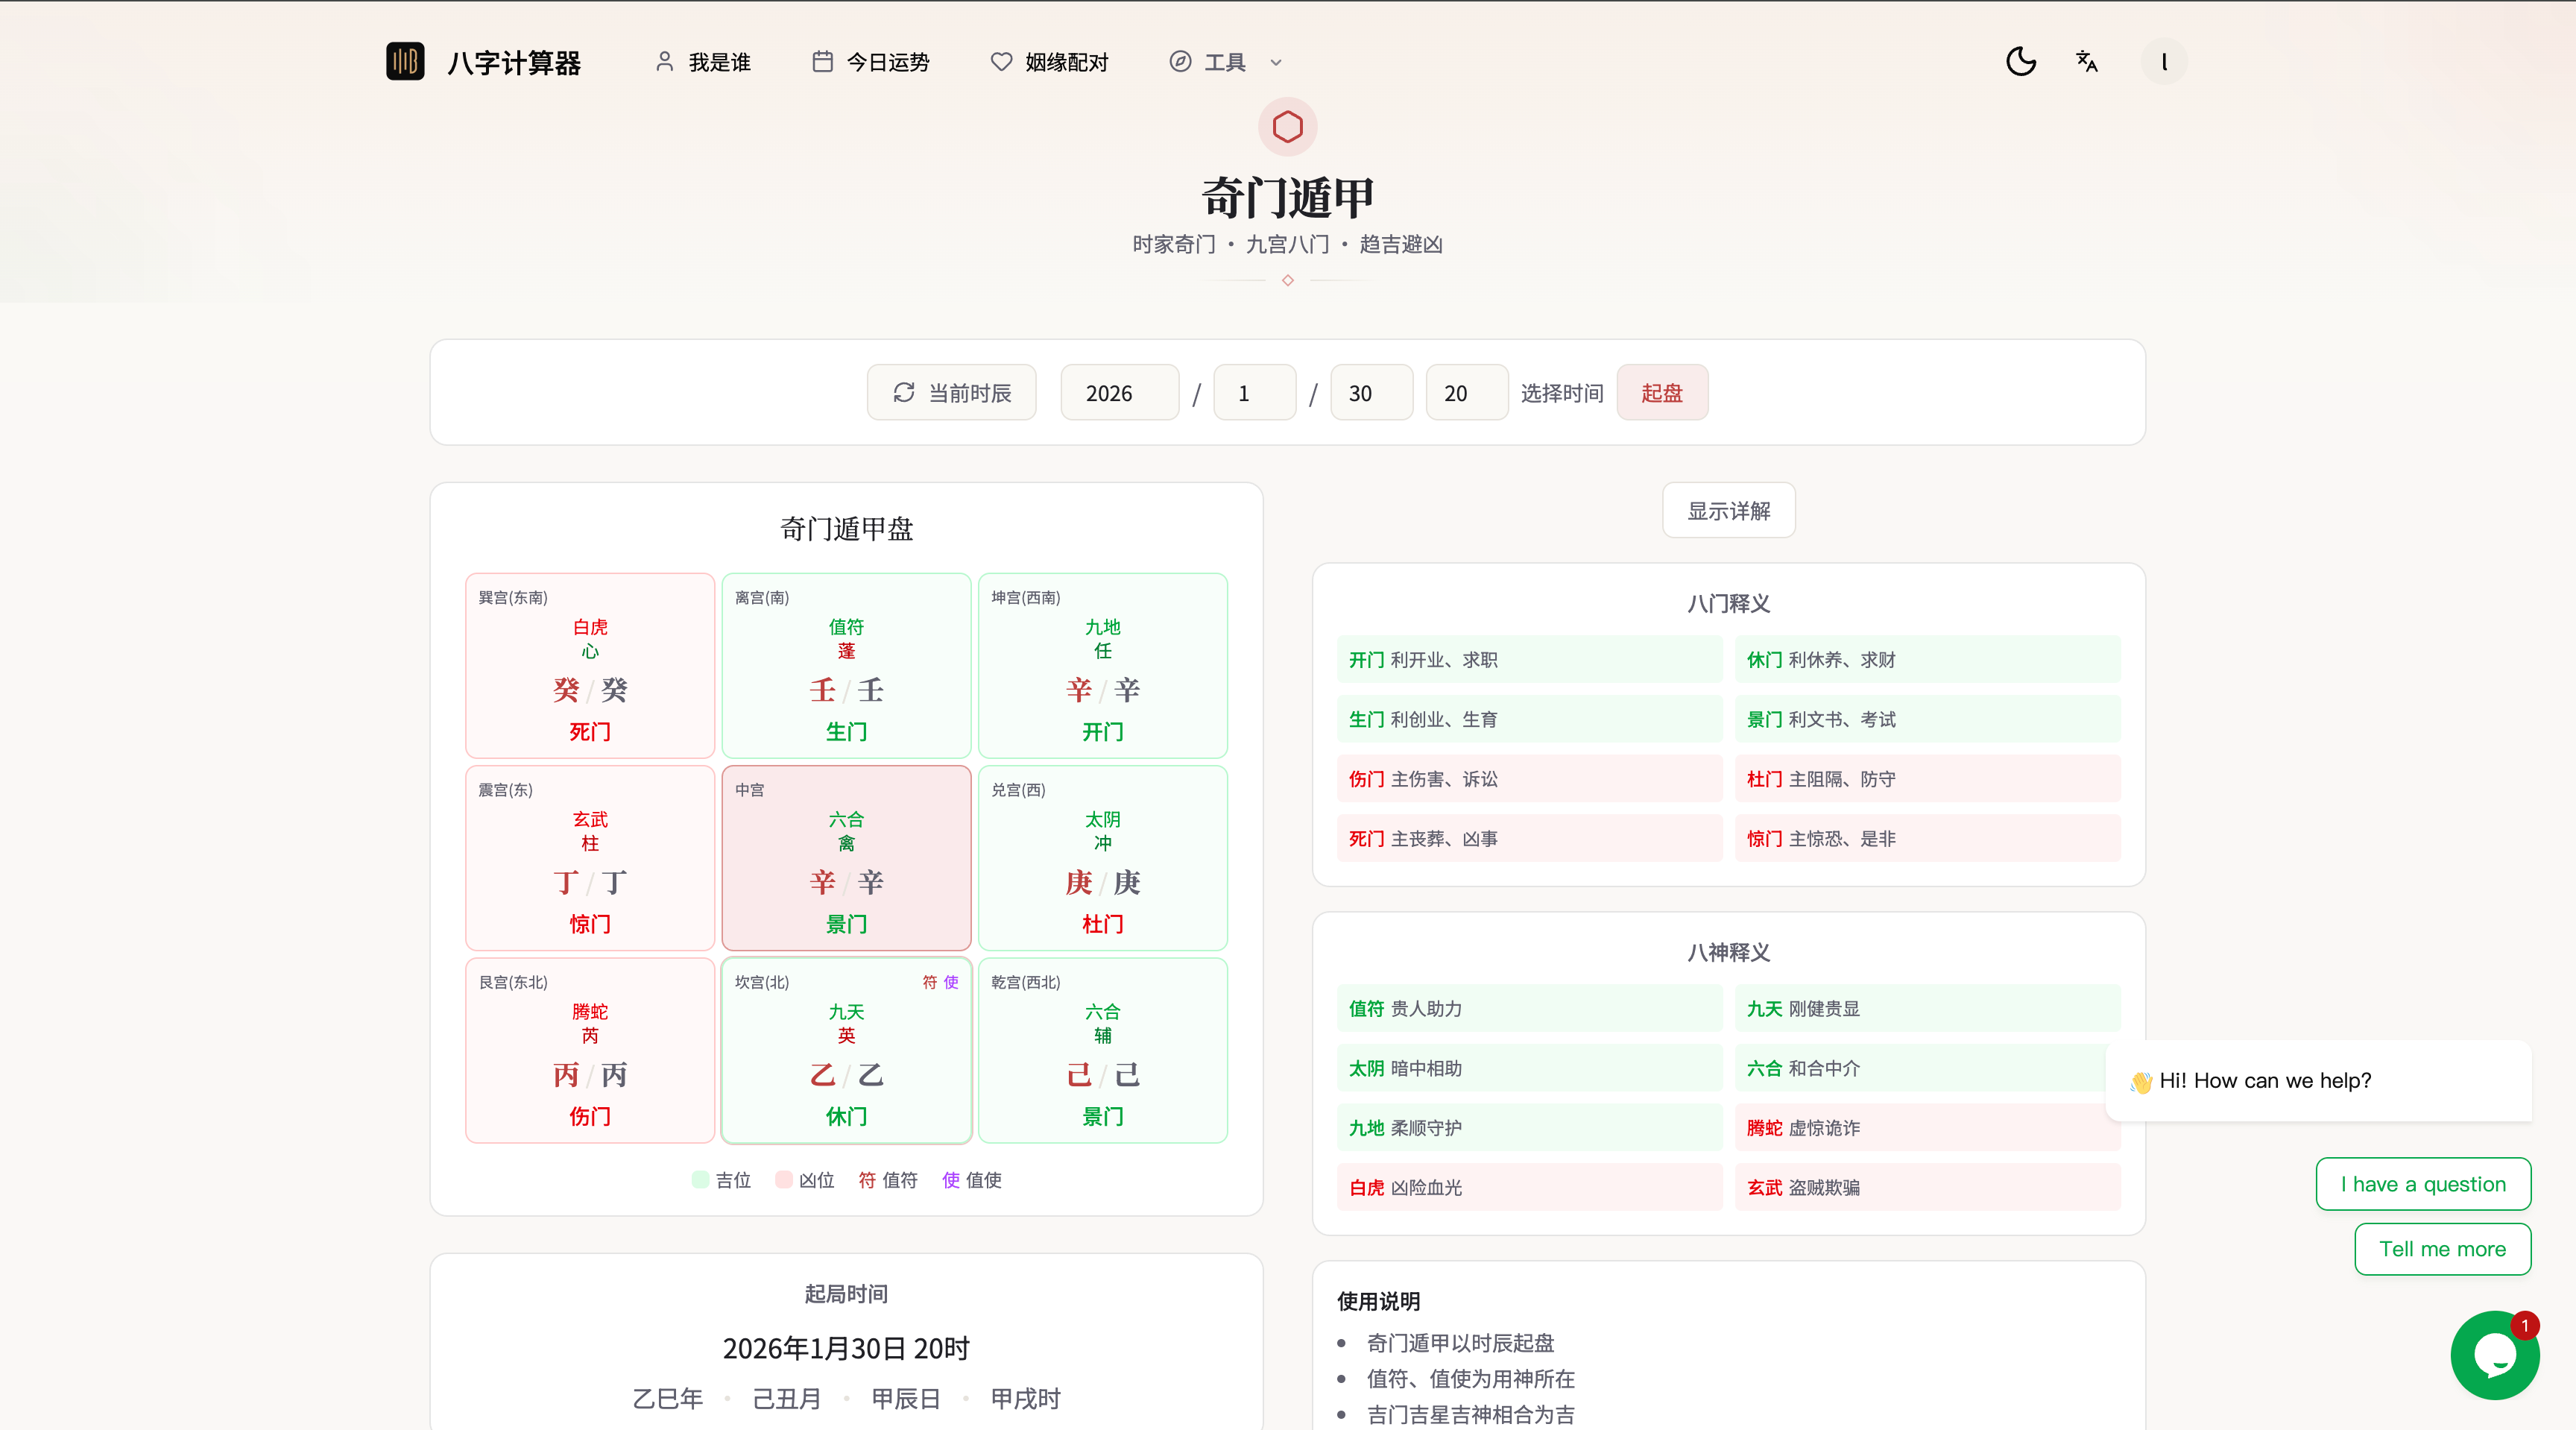Click the calendar icon beside 今日运势
This screenshot has height=1430, width=2576.
tap(822, 61)
